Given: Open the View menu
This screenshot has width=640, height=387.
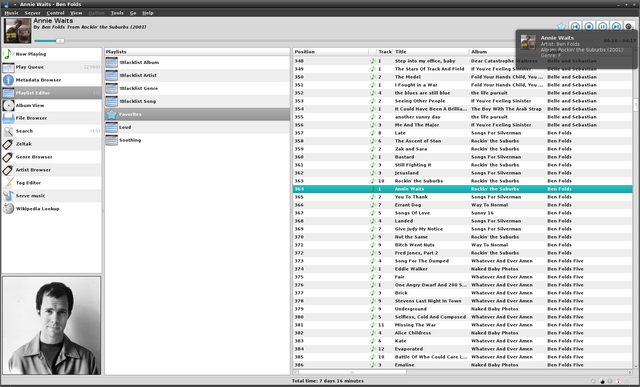Looking at the screenshot, I should [x=76, y=13].
